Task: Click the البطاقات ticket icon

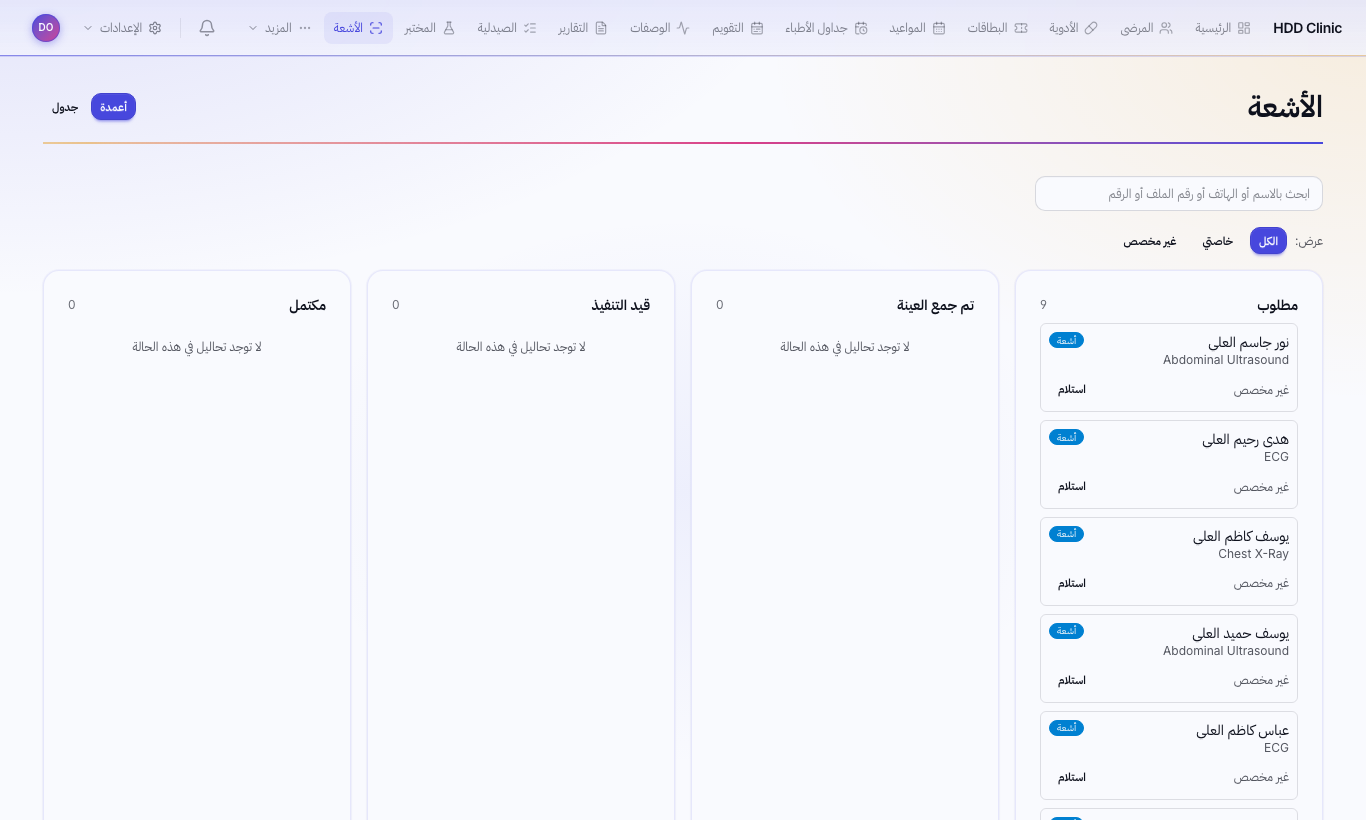Action: pyautogui.click(x=1020, y=28)
